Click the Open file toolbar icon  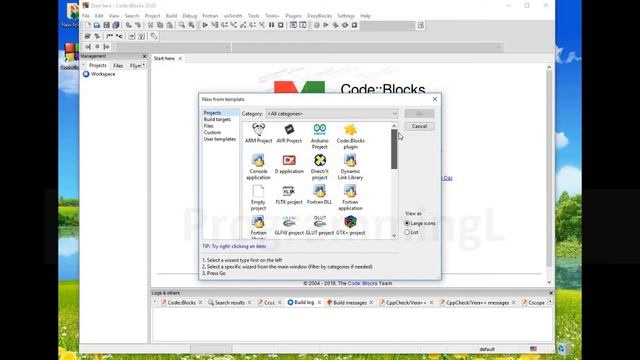pyautogui.click(x=97, y=25)
